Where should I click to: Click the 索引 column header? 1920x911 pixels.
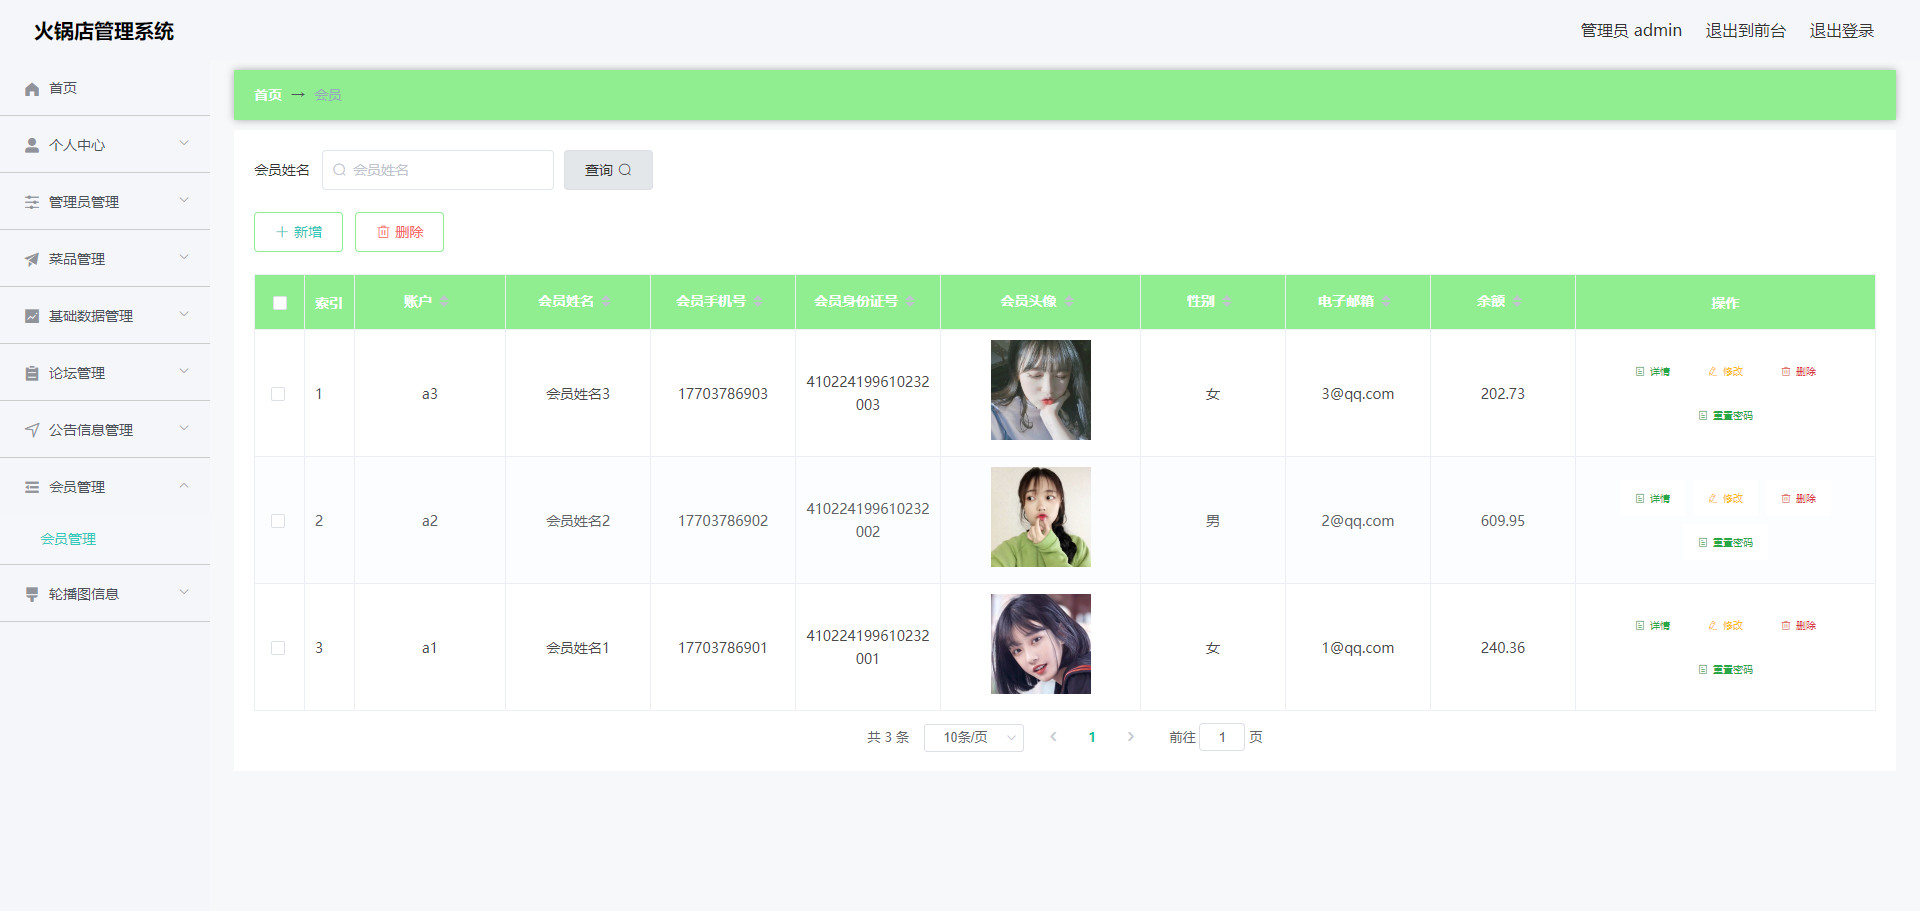pos(329,303)
